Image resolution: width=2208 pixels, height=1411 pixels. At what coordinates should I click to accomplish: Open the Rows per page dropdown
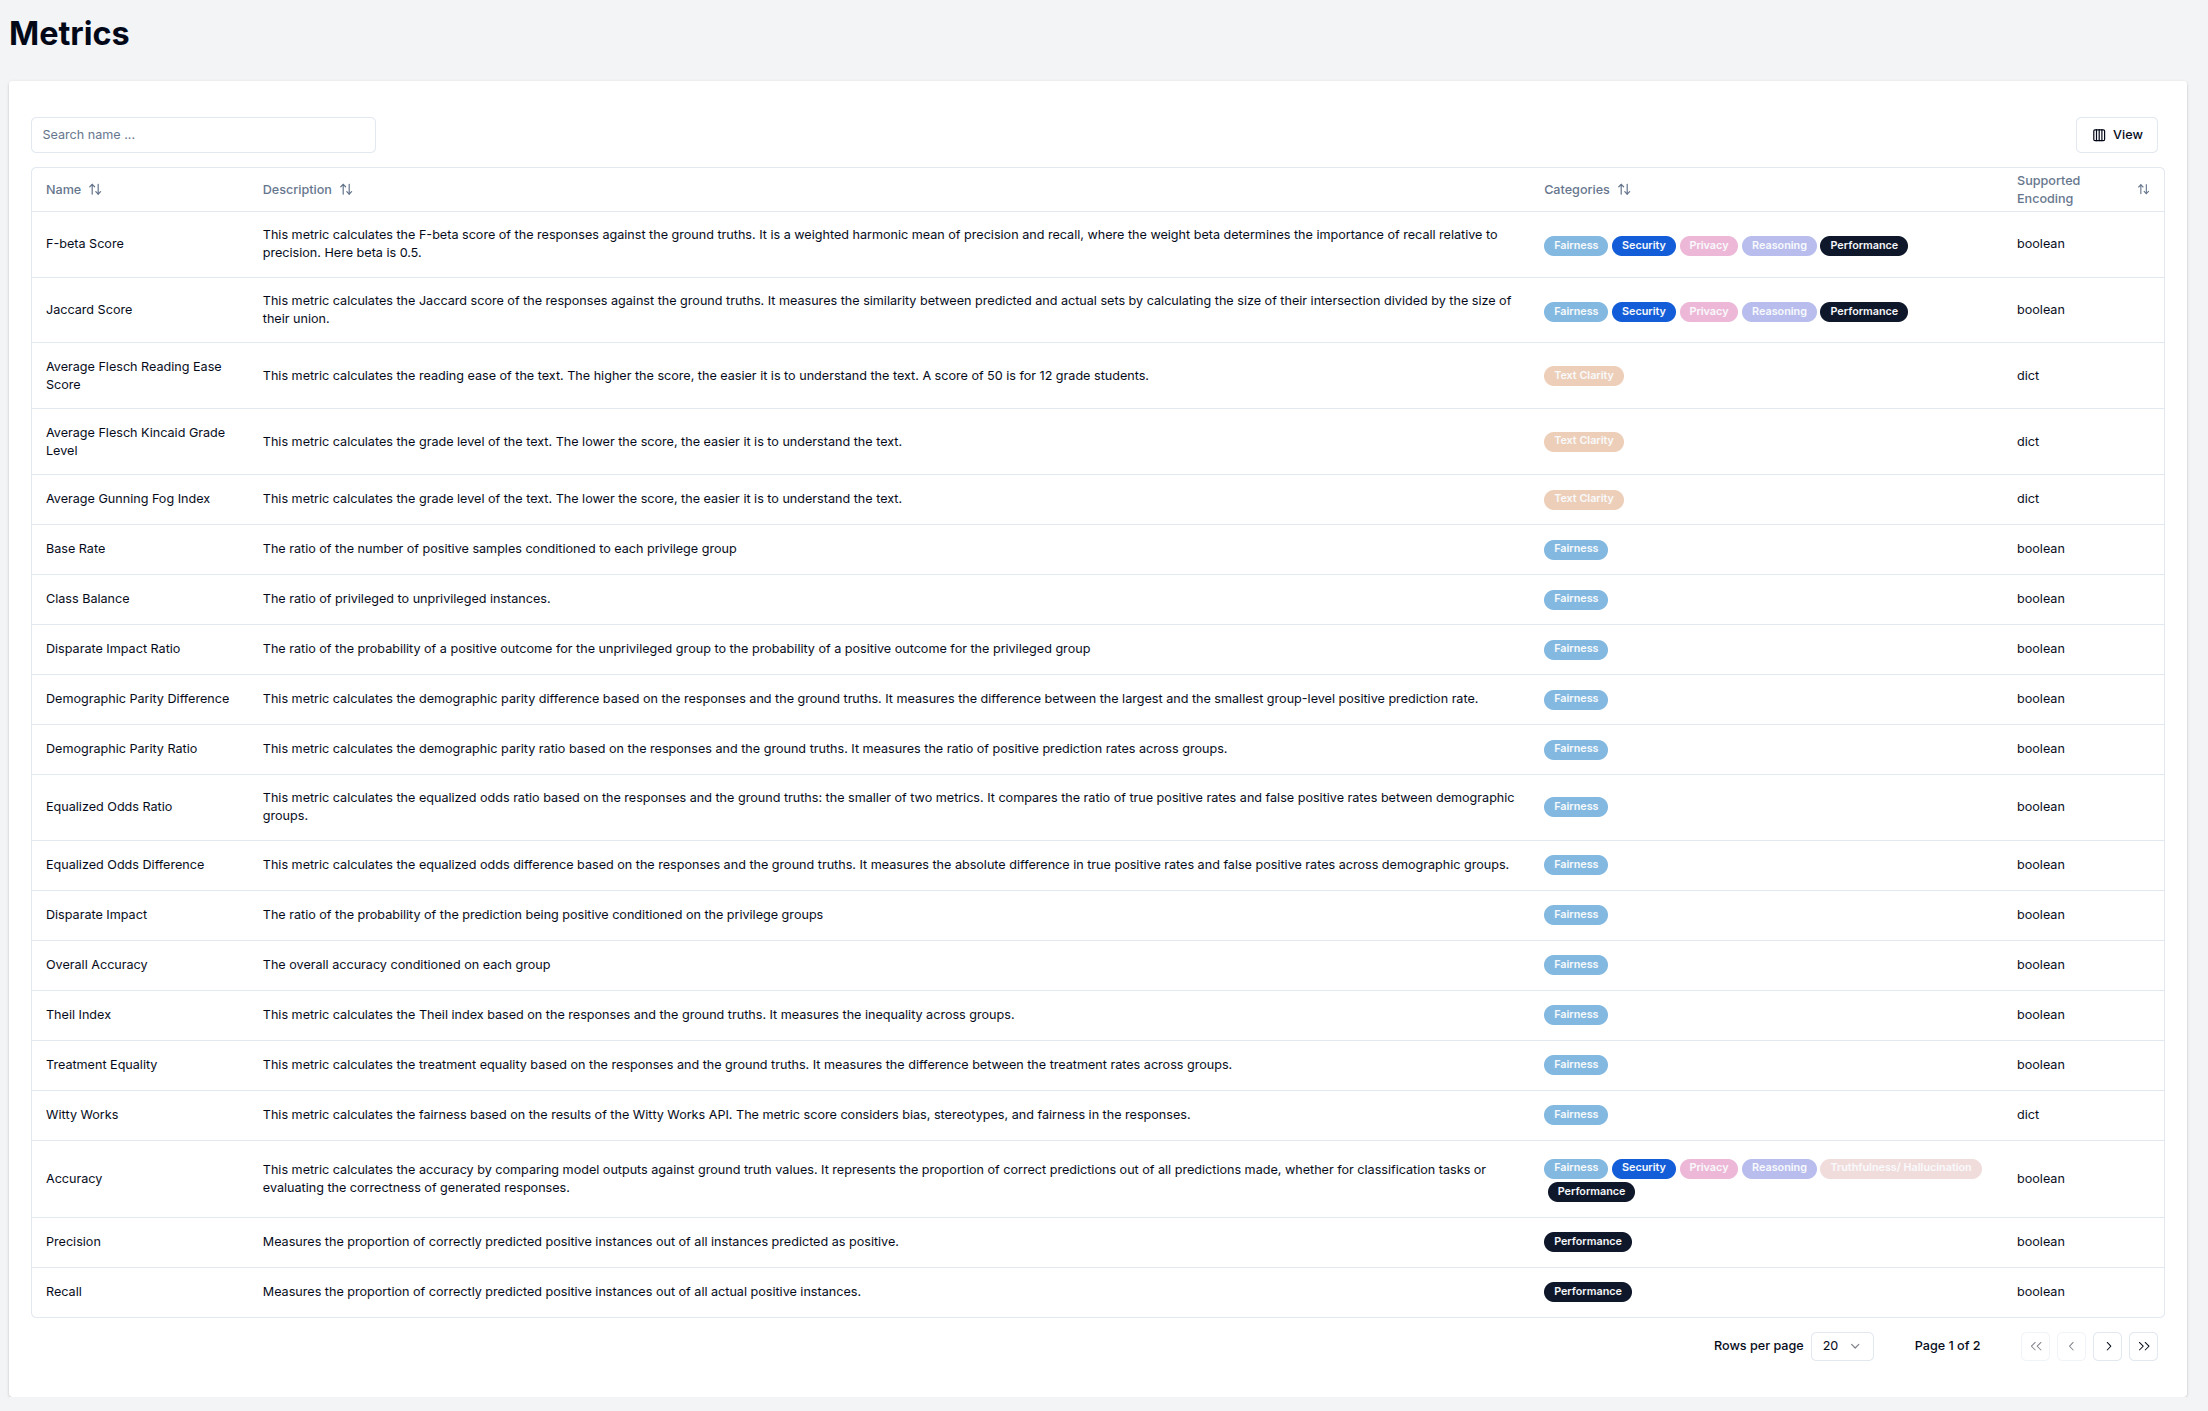[x=1842, y=1346]
